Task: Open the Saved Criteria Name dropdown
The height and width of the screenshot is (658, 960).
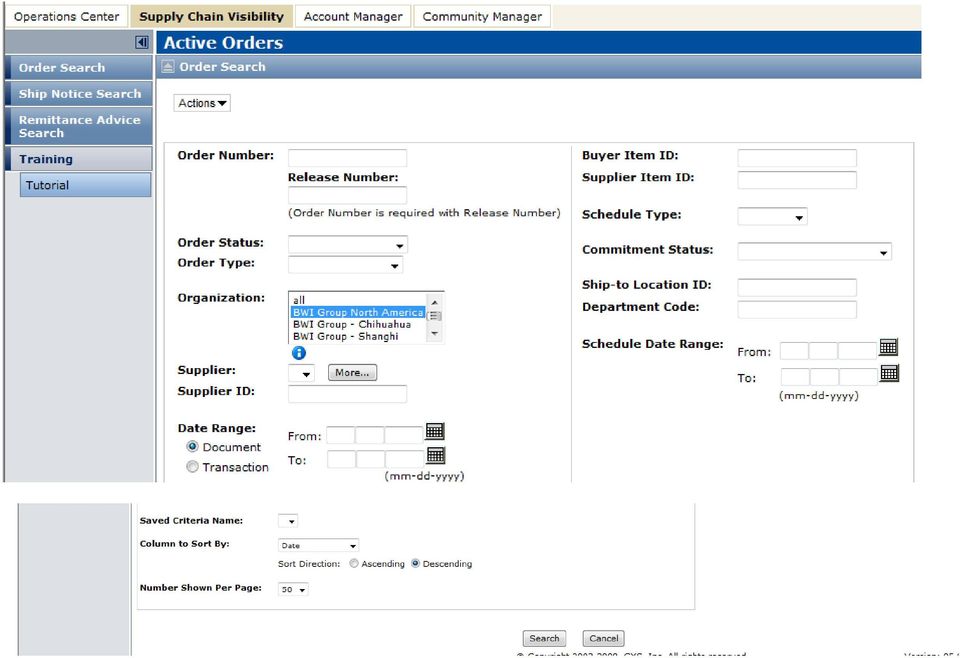Action: pos(288,521)
